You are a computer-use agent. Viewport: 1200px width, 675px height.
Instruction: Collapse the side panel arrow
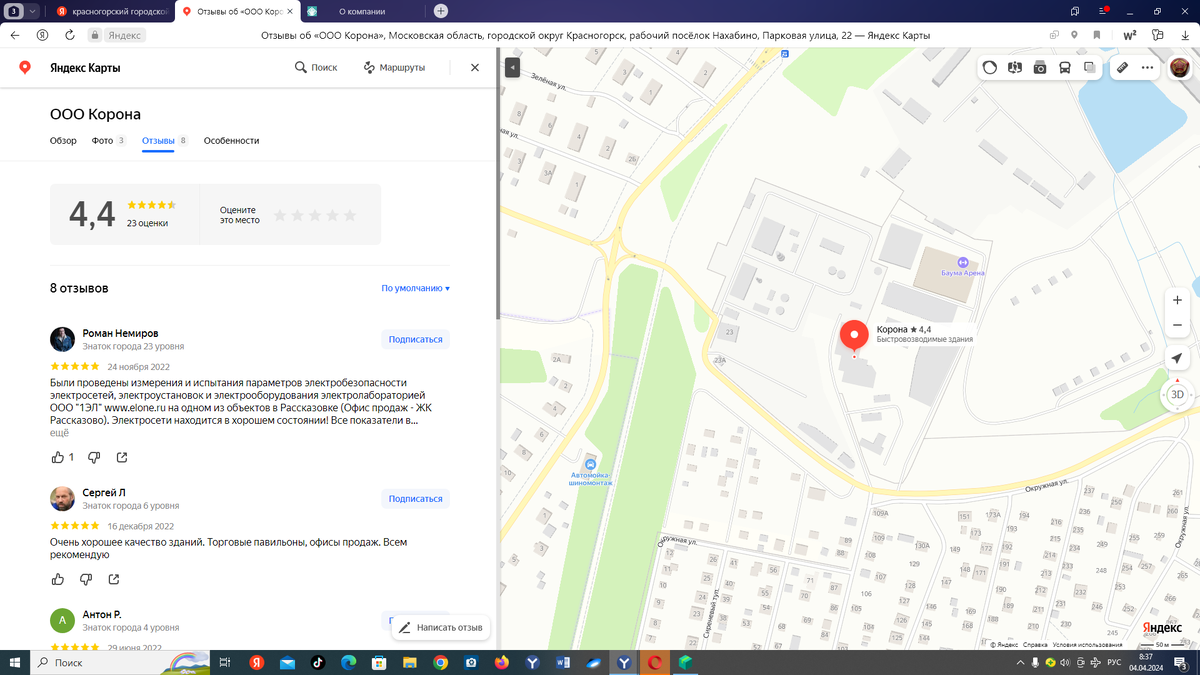511,68
